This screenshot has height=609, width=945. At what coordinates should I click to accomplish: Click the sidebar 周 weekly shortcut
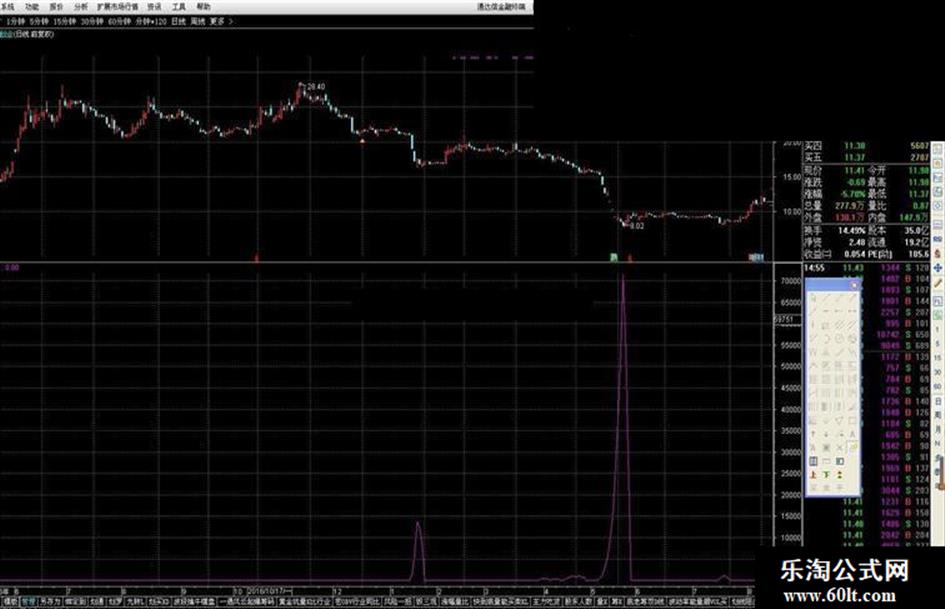click(x=938, y=415)
